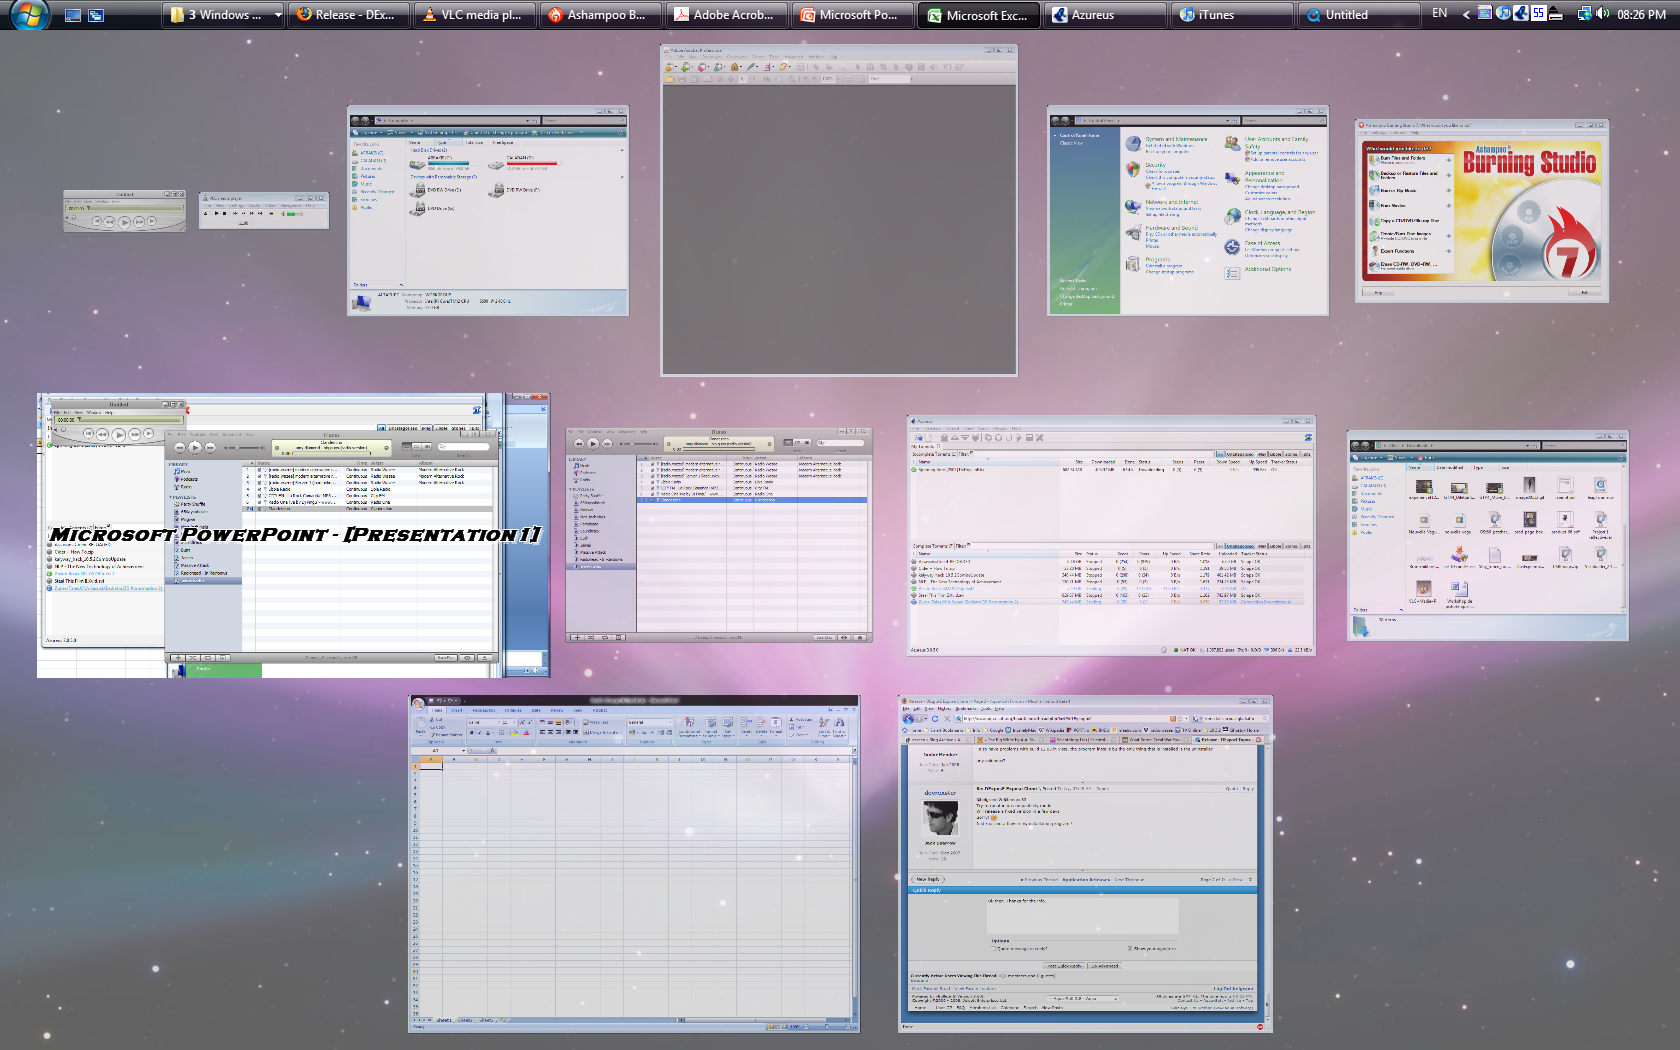The height and width of the screenshot is (1050, 1680).
Task: Switch to Ashampoo B... taskbar button
Action: [x=600, y=15]
